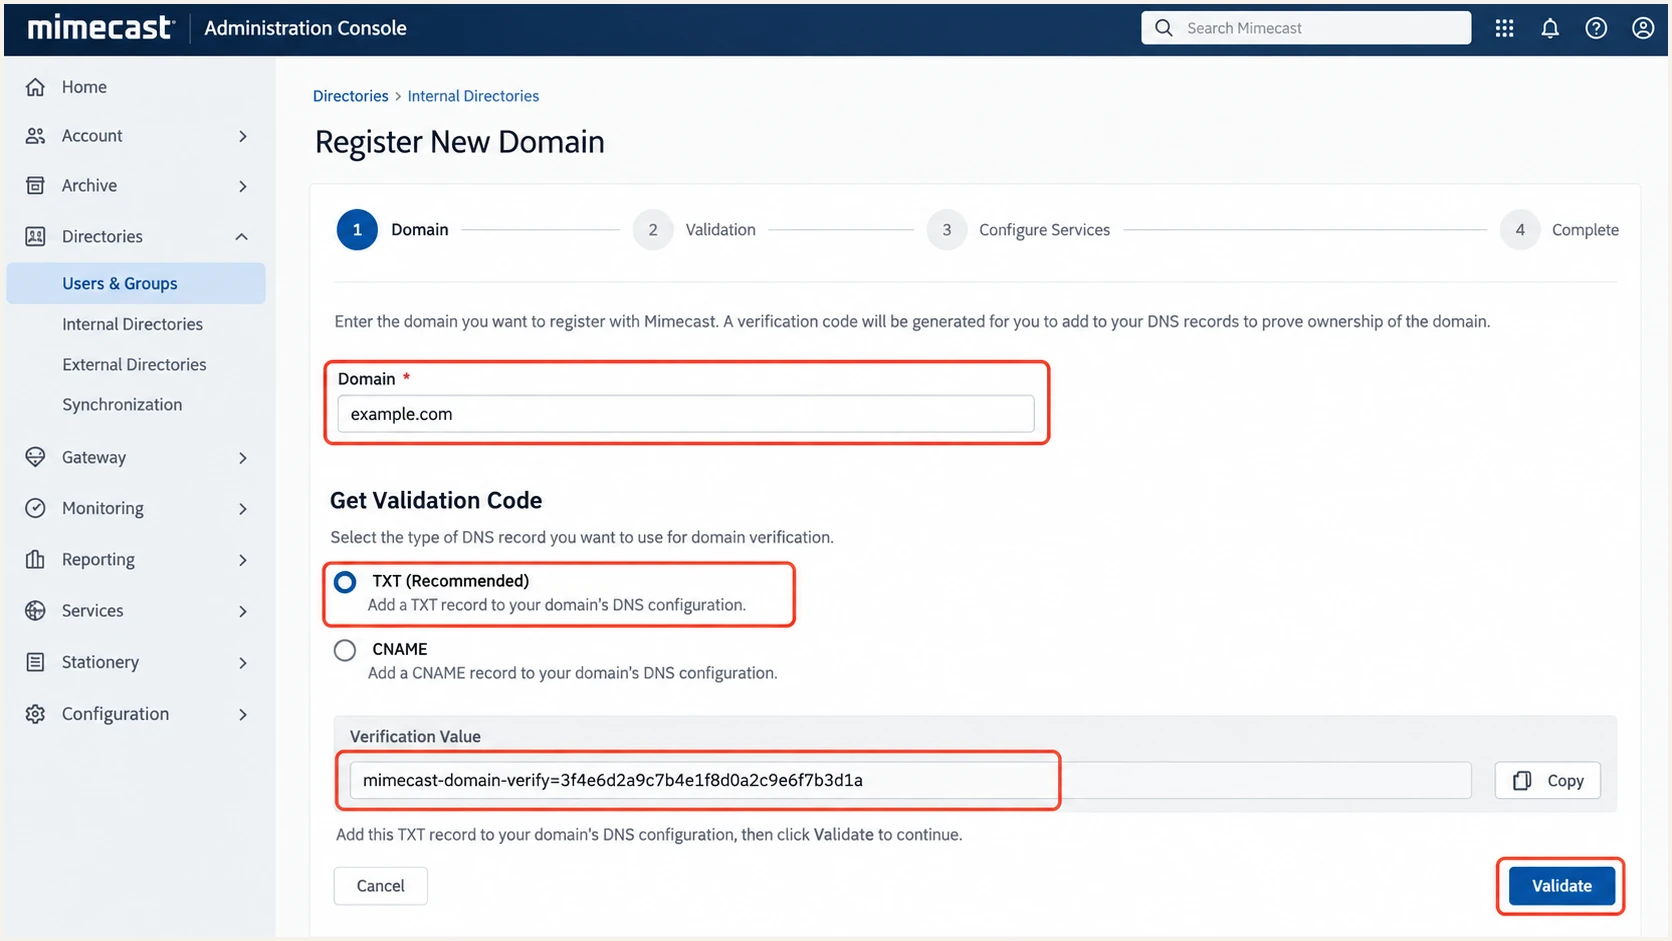Click the Internal Directories breadcrumb link

tap(473, 96)
